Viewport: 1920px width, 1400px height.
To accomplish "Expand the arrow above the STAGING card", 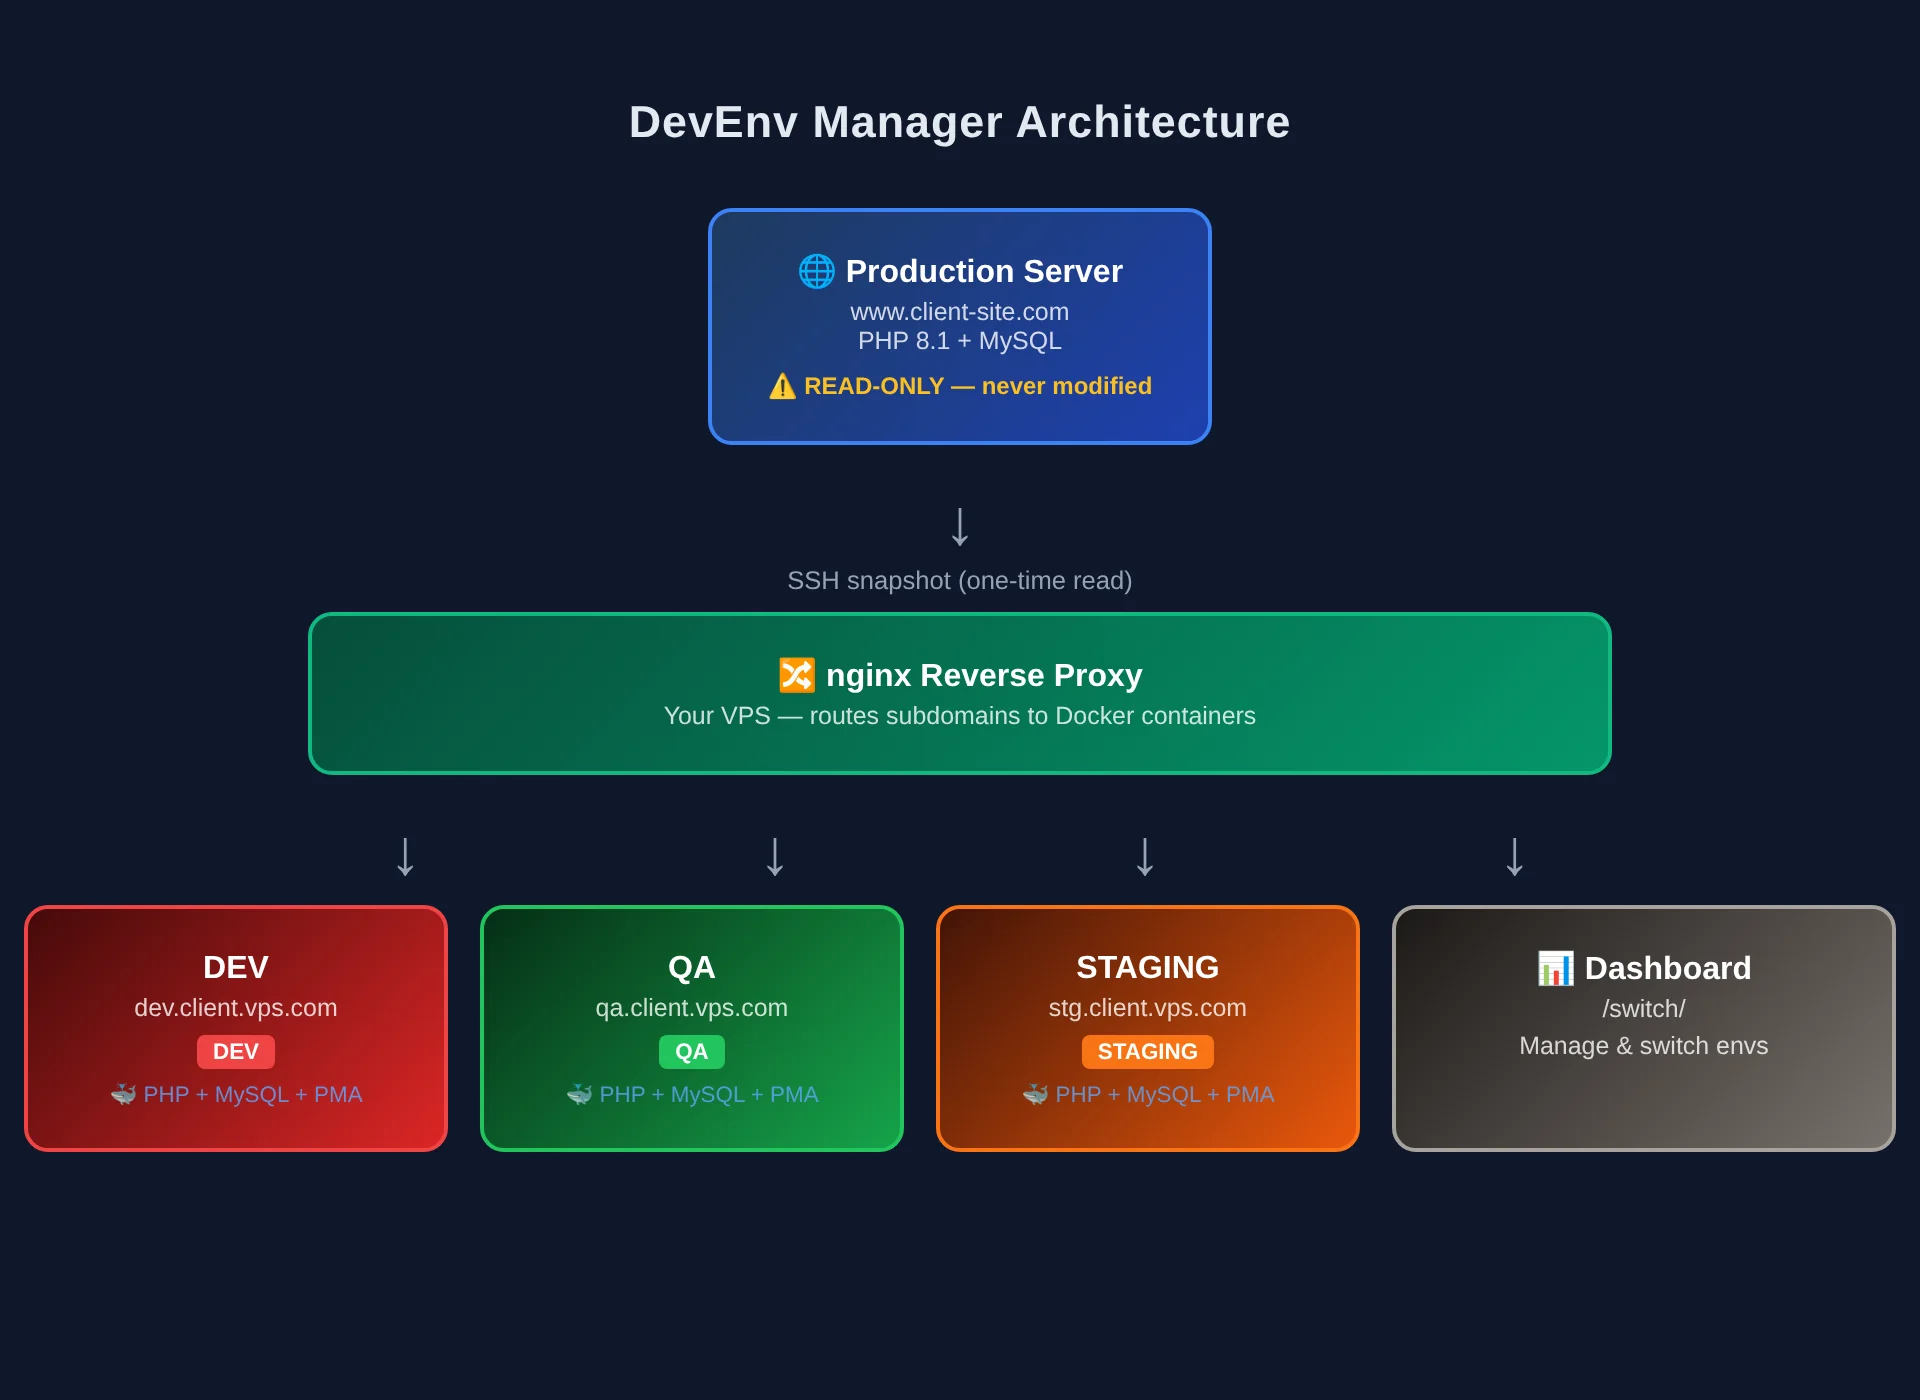I will pyautogui.click(x=1145, y=857).
